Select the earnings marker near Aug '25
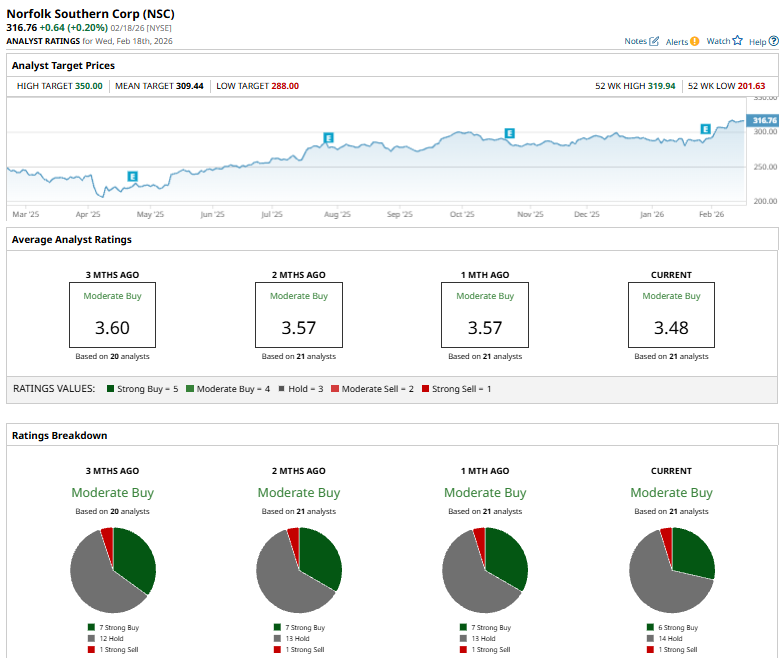The width and height of the screenshot is (782, 658). click(x=327, y=137)
